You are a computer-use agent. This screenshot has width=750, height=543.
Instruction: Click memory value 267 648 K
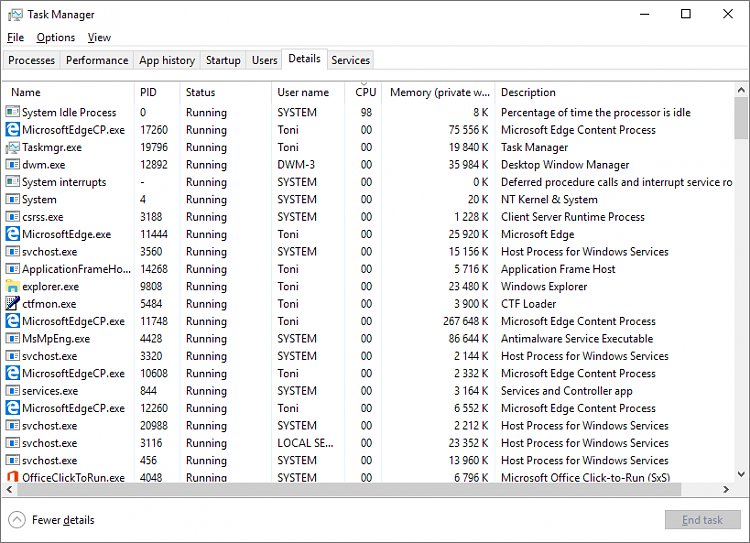click(x=465, y=321)
